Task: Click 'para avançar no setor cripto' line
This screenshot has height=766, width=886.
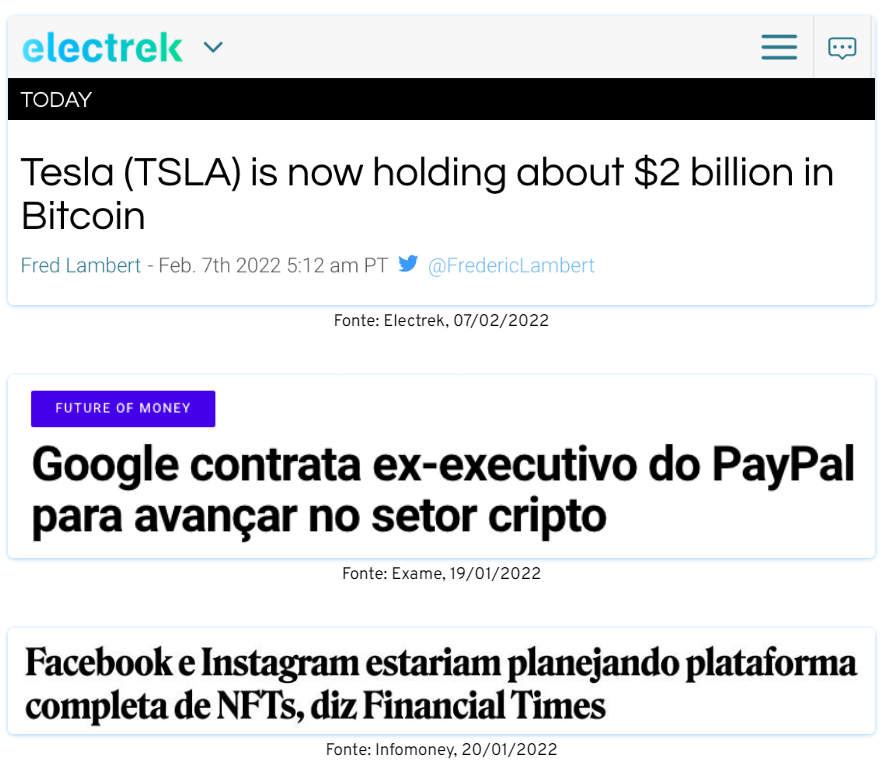Action: [x=319, y=516]
